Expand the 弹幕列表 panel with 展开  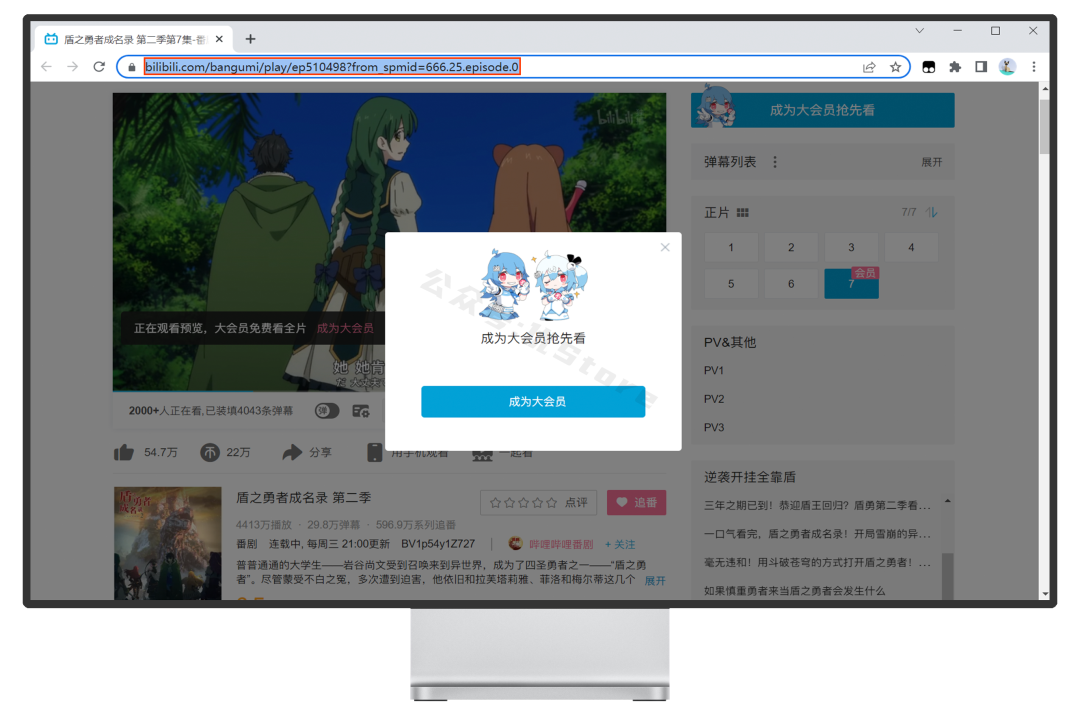931,163
